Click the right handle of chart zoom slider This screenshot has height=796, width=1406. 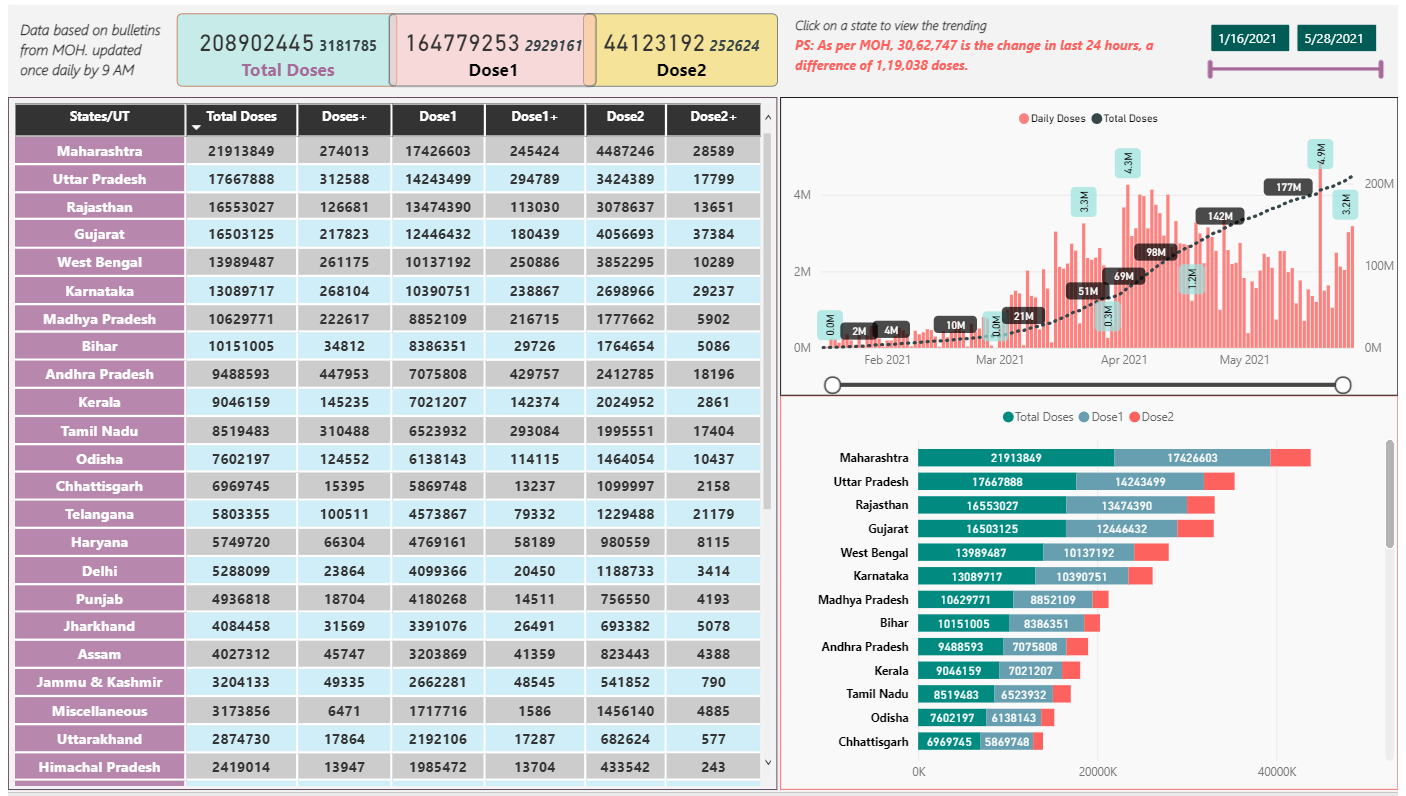[1343, 385]
